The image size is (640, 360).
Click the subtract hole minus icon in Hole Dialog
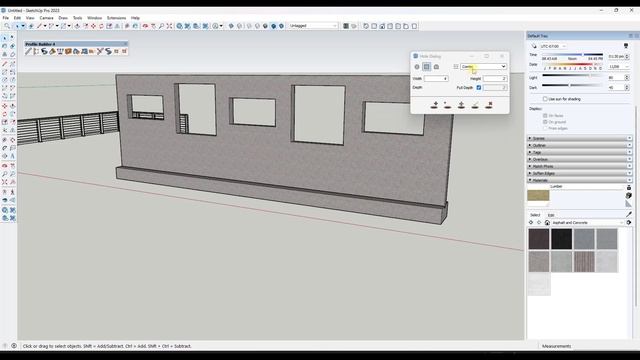pos(447,105)
